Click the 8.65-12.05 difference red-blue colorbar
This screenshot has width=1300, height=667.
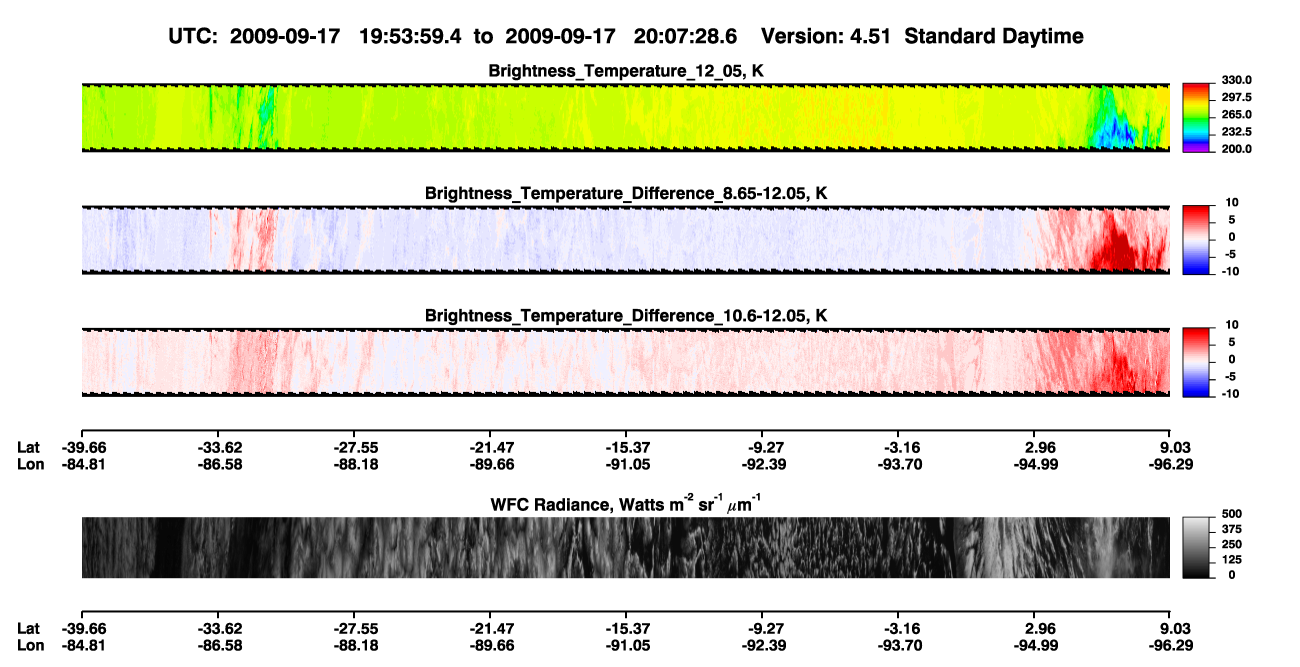pos(1197,237)
